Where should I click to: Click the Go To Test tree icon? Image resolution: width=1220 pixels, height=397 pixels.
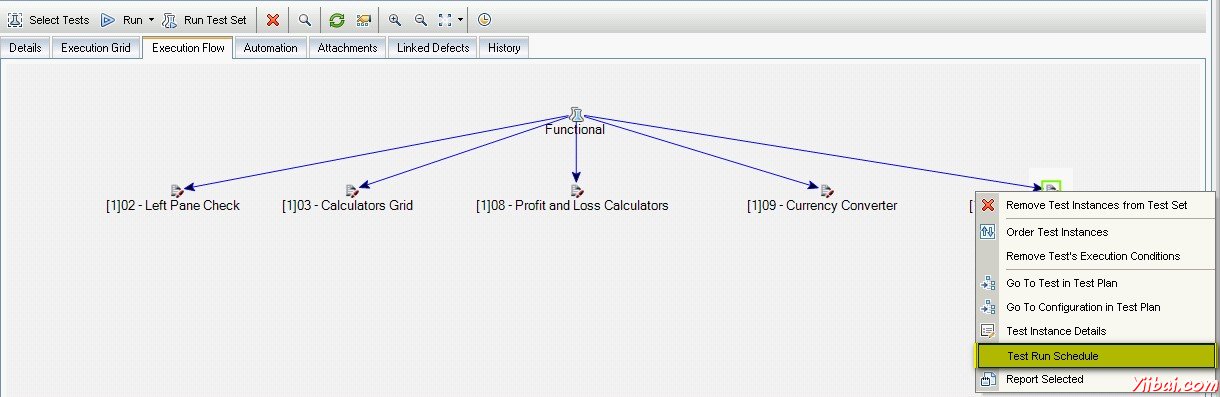point(988,283)
